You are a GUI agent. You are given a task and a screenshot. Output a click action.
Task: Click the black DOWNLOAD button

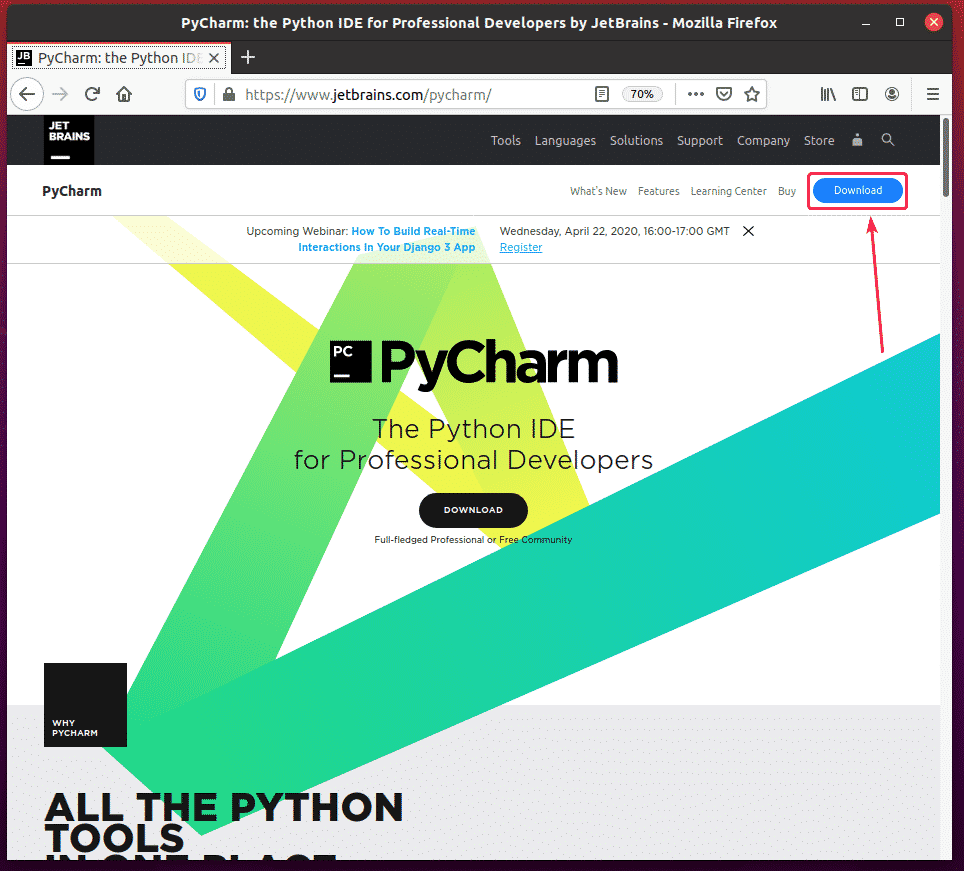tap(473, 510)
